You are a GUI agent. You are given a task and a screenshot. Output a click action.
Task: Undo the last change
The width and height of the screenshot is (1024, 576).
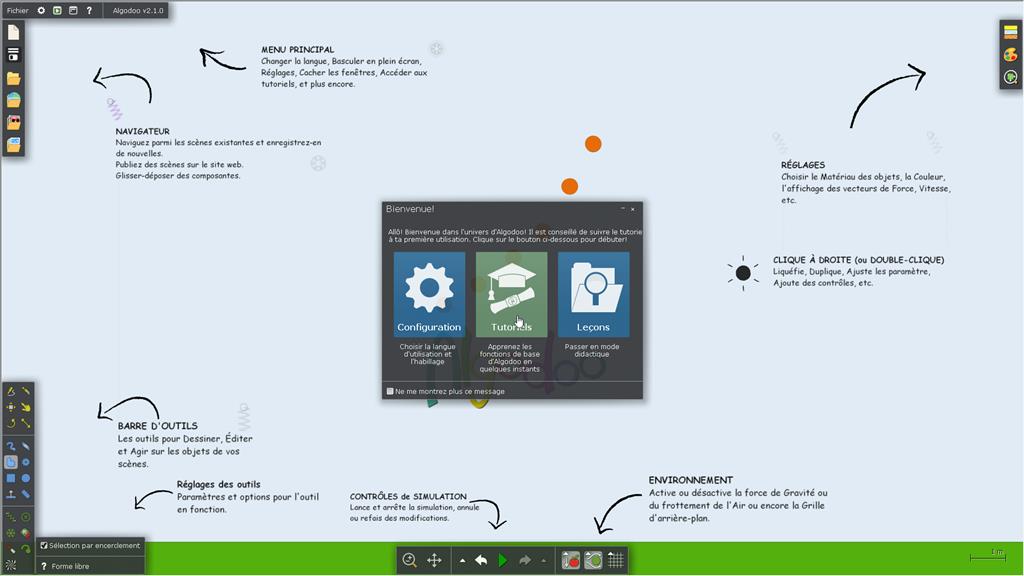(481, 560)
